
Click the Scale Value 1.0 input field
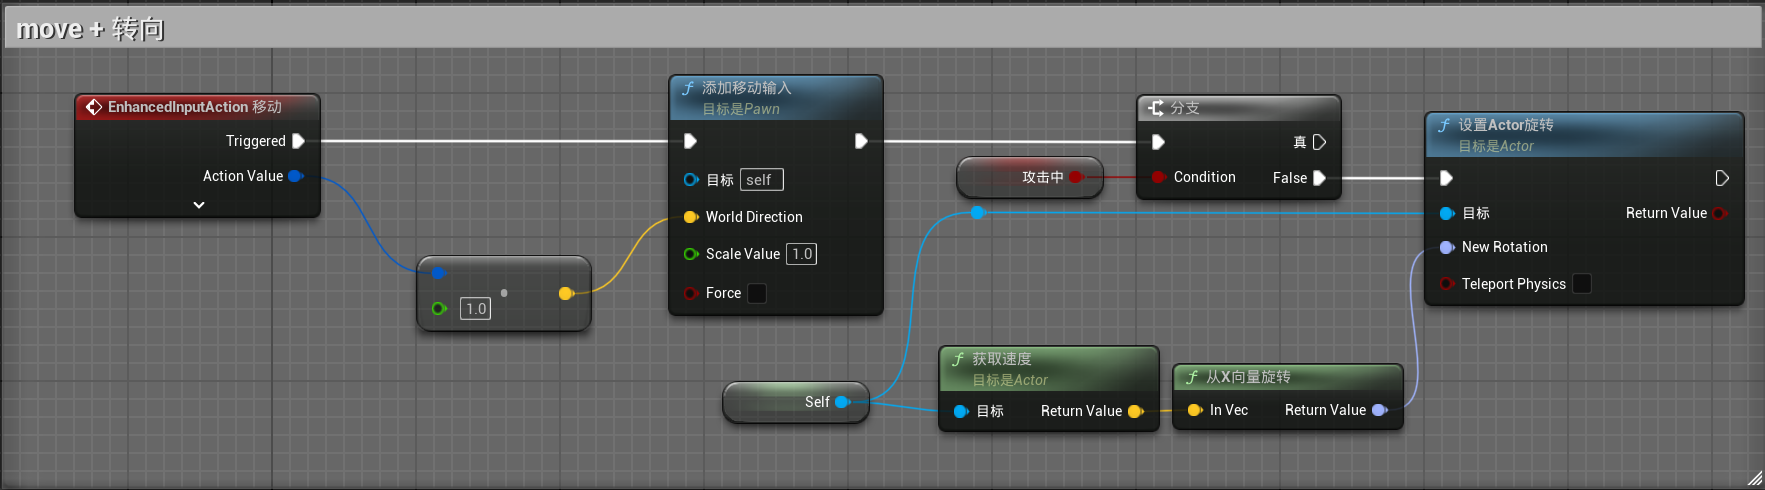pyautogui.click(x=801, y=254)
